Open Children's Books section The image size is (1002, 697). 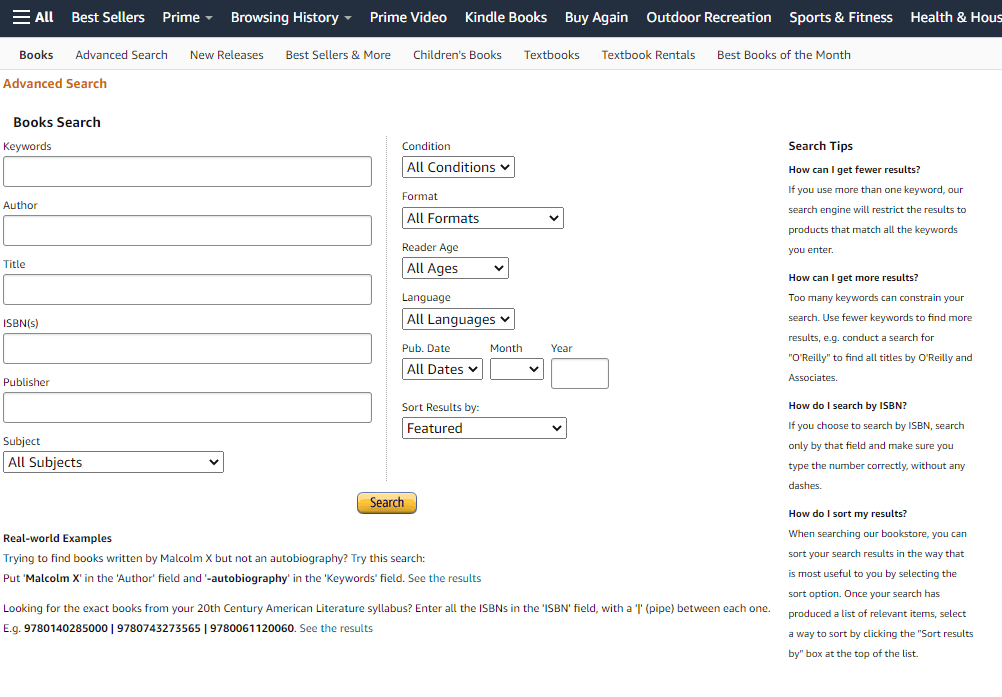[457, 55]
